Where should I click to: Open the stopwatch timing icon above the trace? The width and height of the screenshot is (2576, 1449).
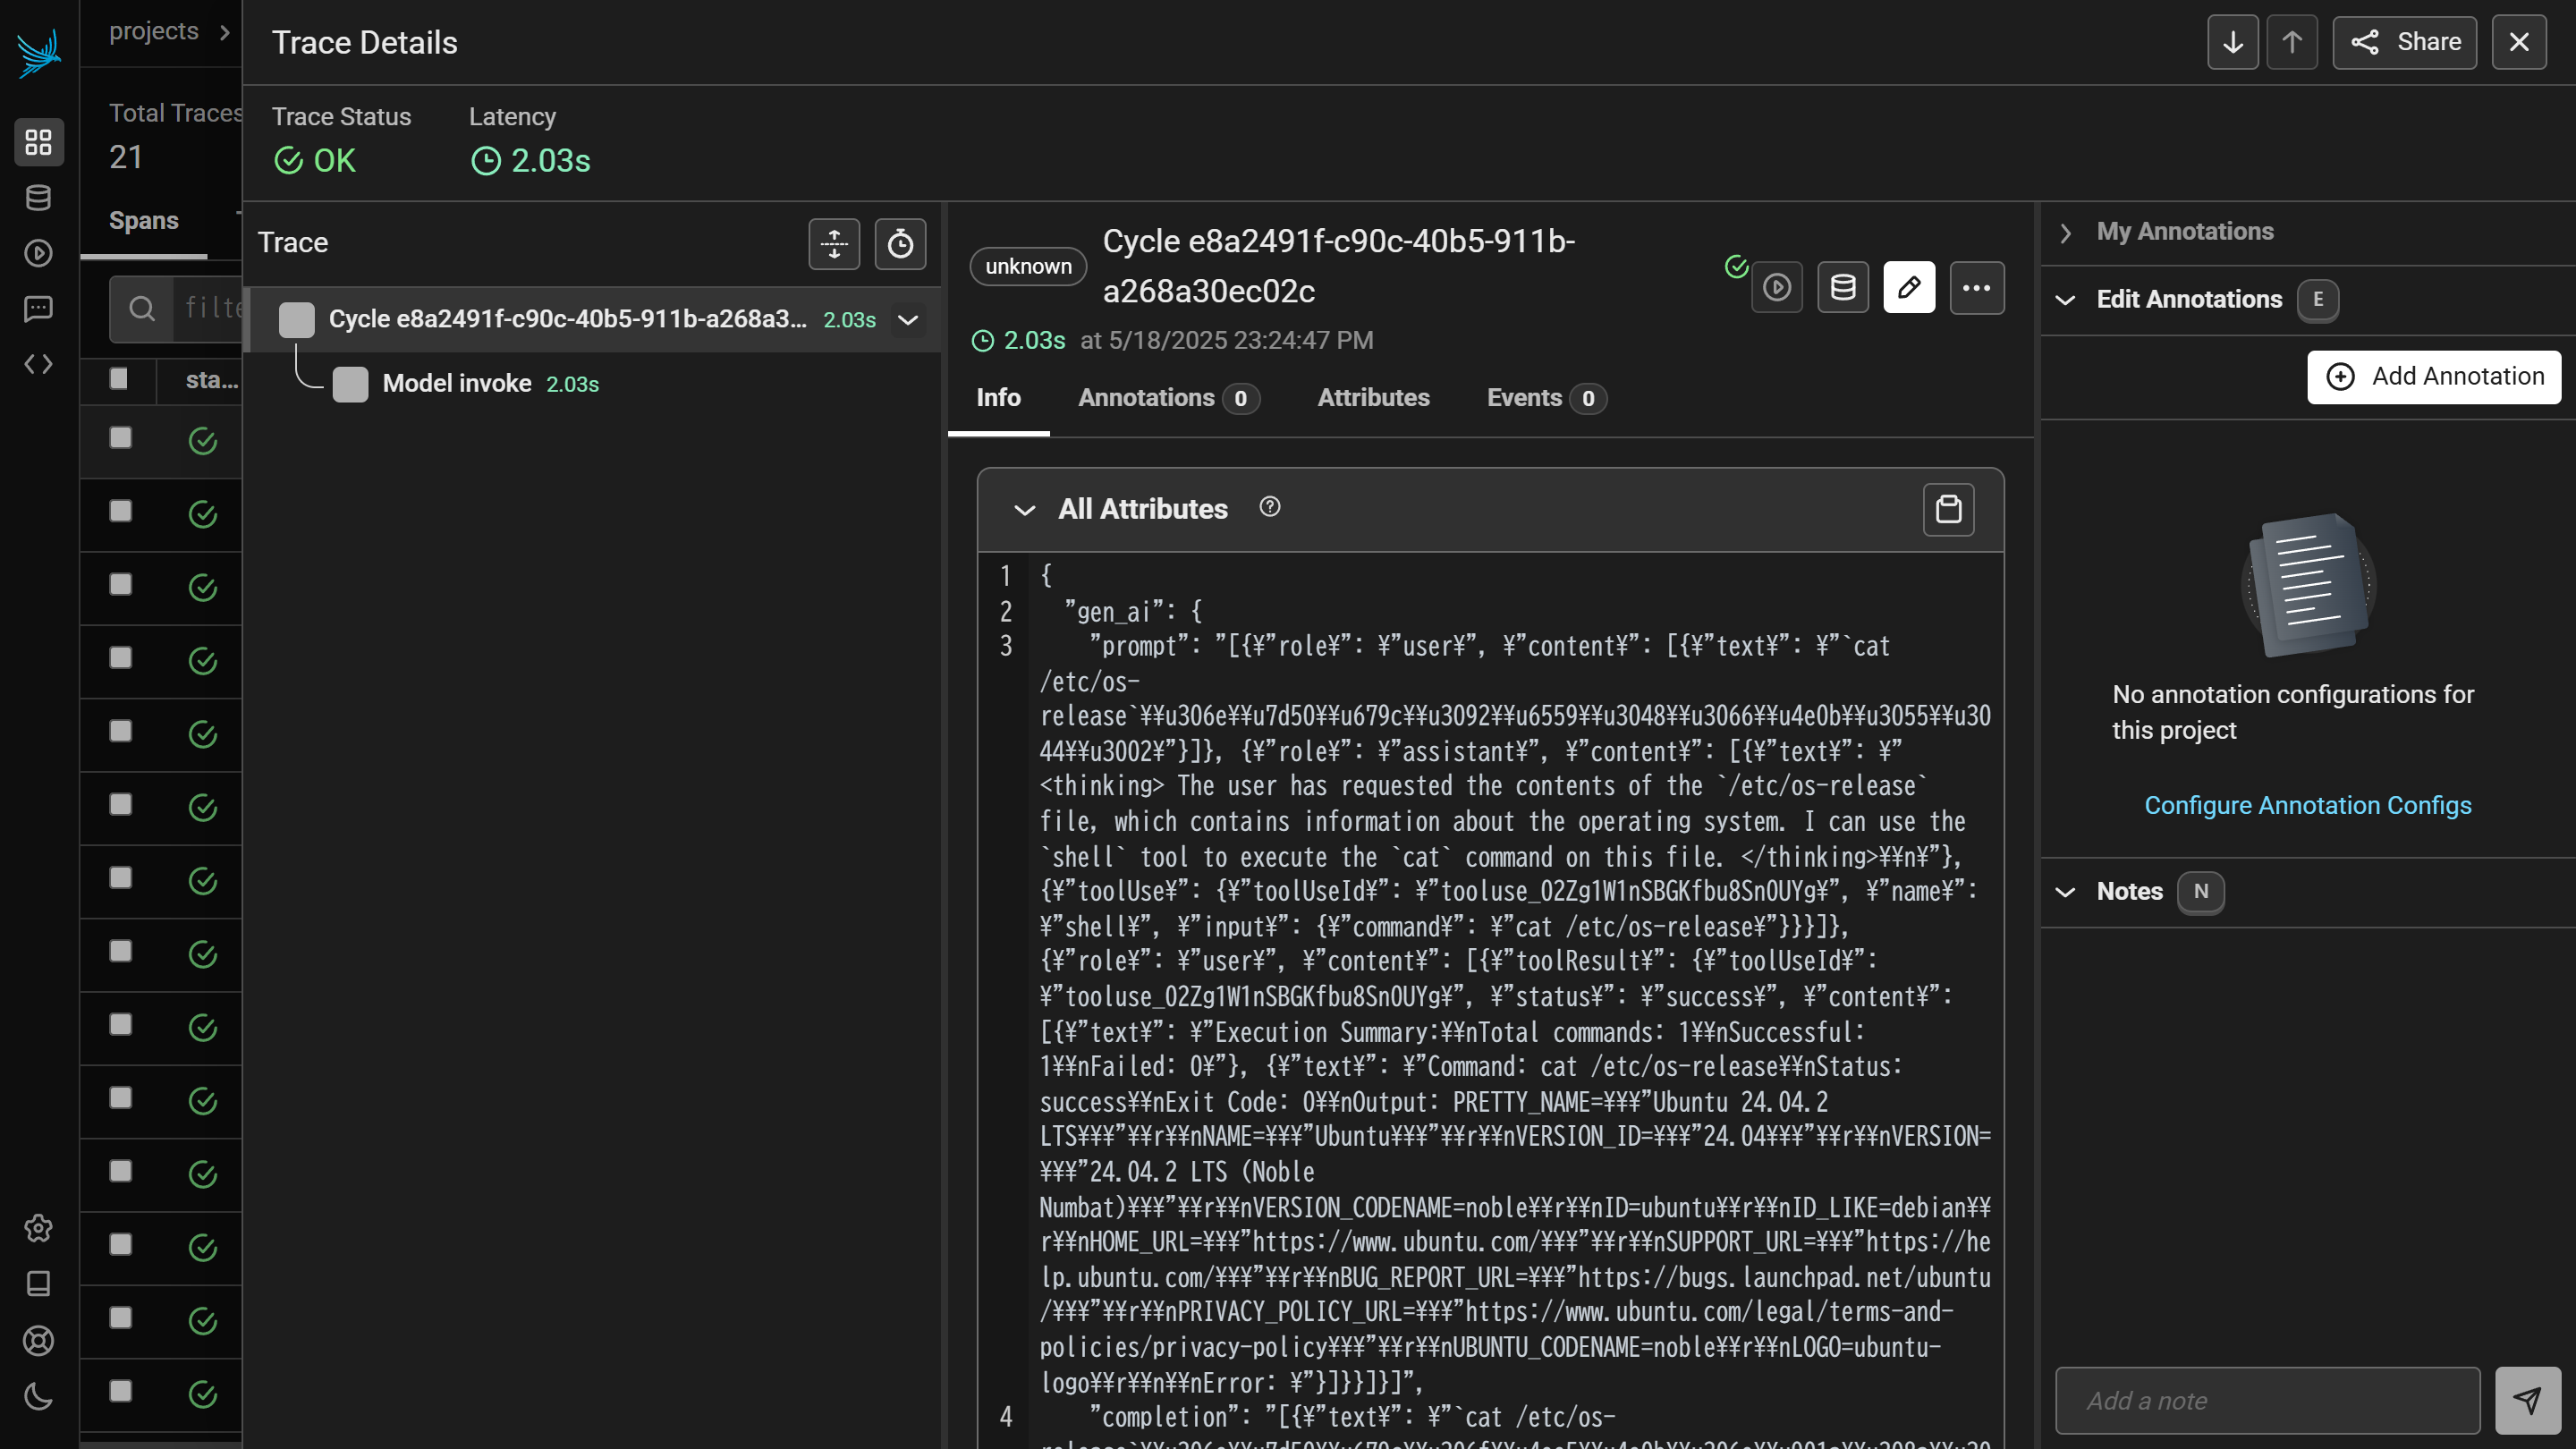click(x=899, y=243)
